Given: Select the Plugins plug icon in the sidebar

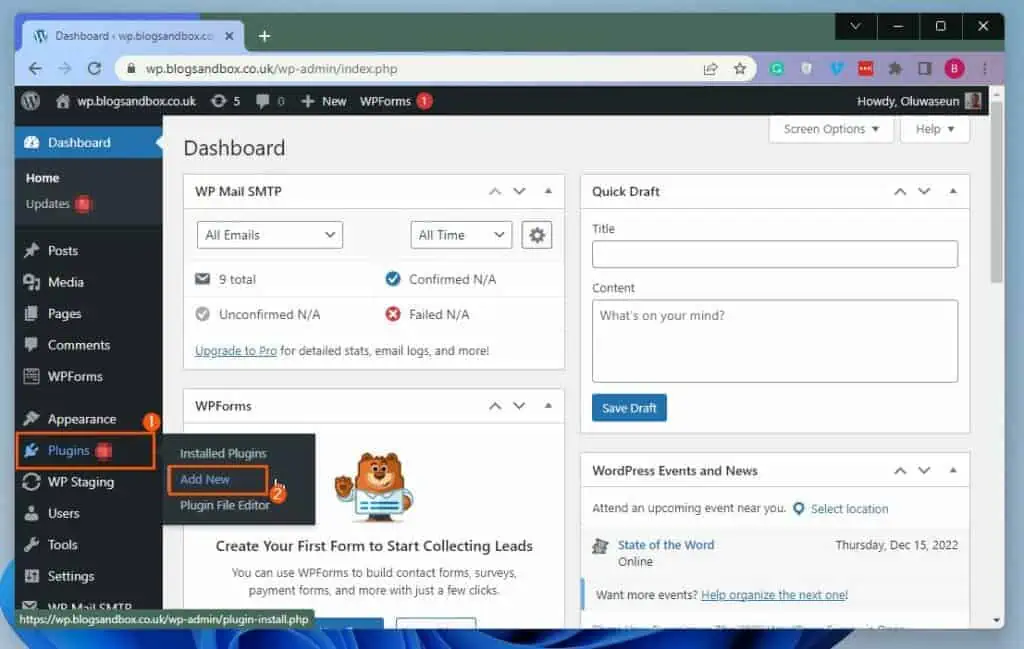Looking at the screenshot, I should click(31, 450).
